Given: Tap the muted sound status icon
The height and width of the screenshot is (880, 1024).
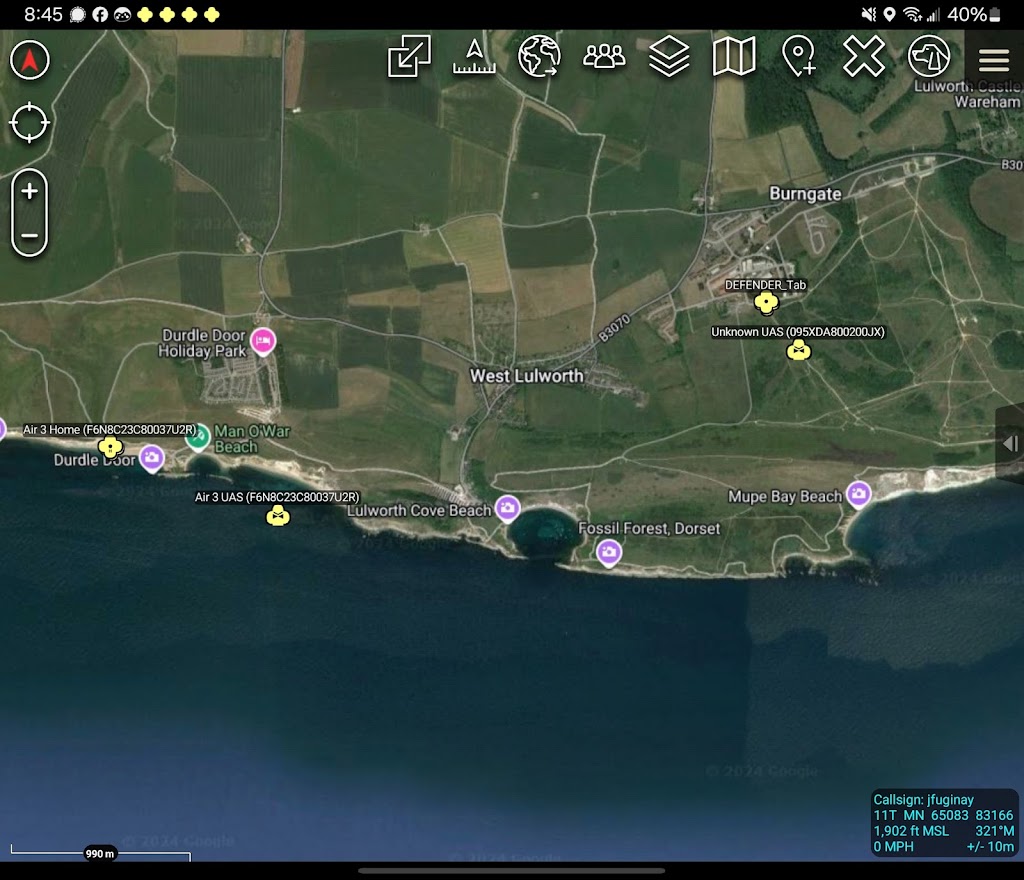Looking at the screenshot, I should [x=869, y=14].
